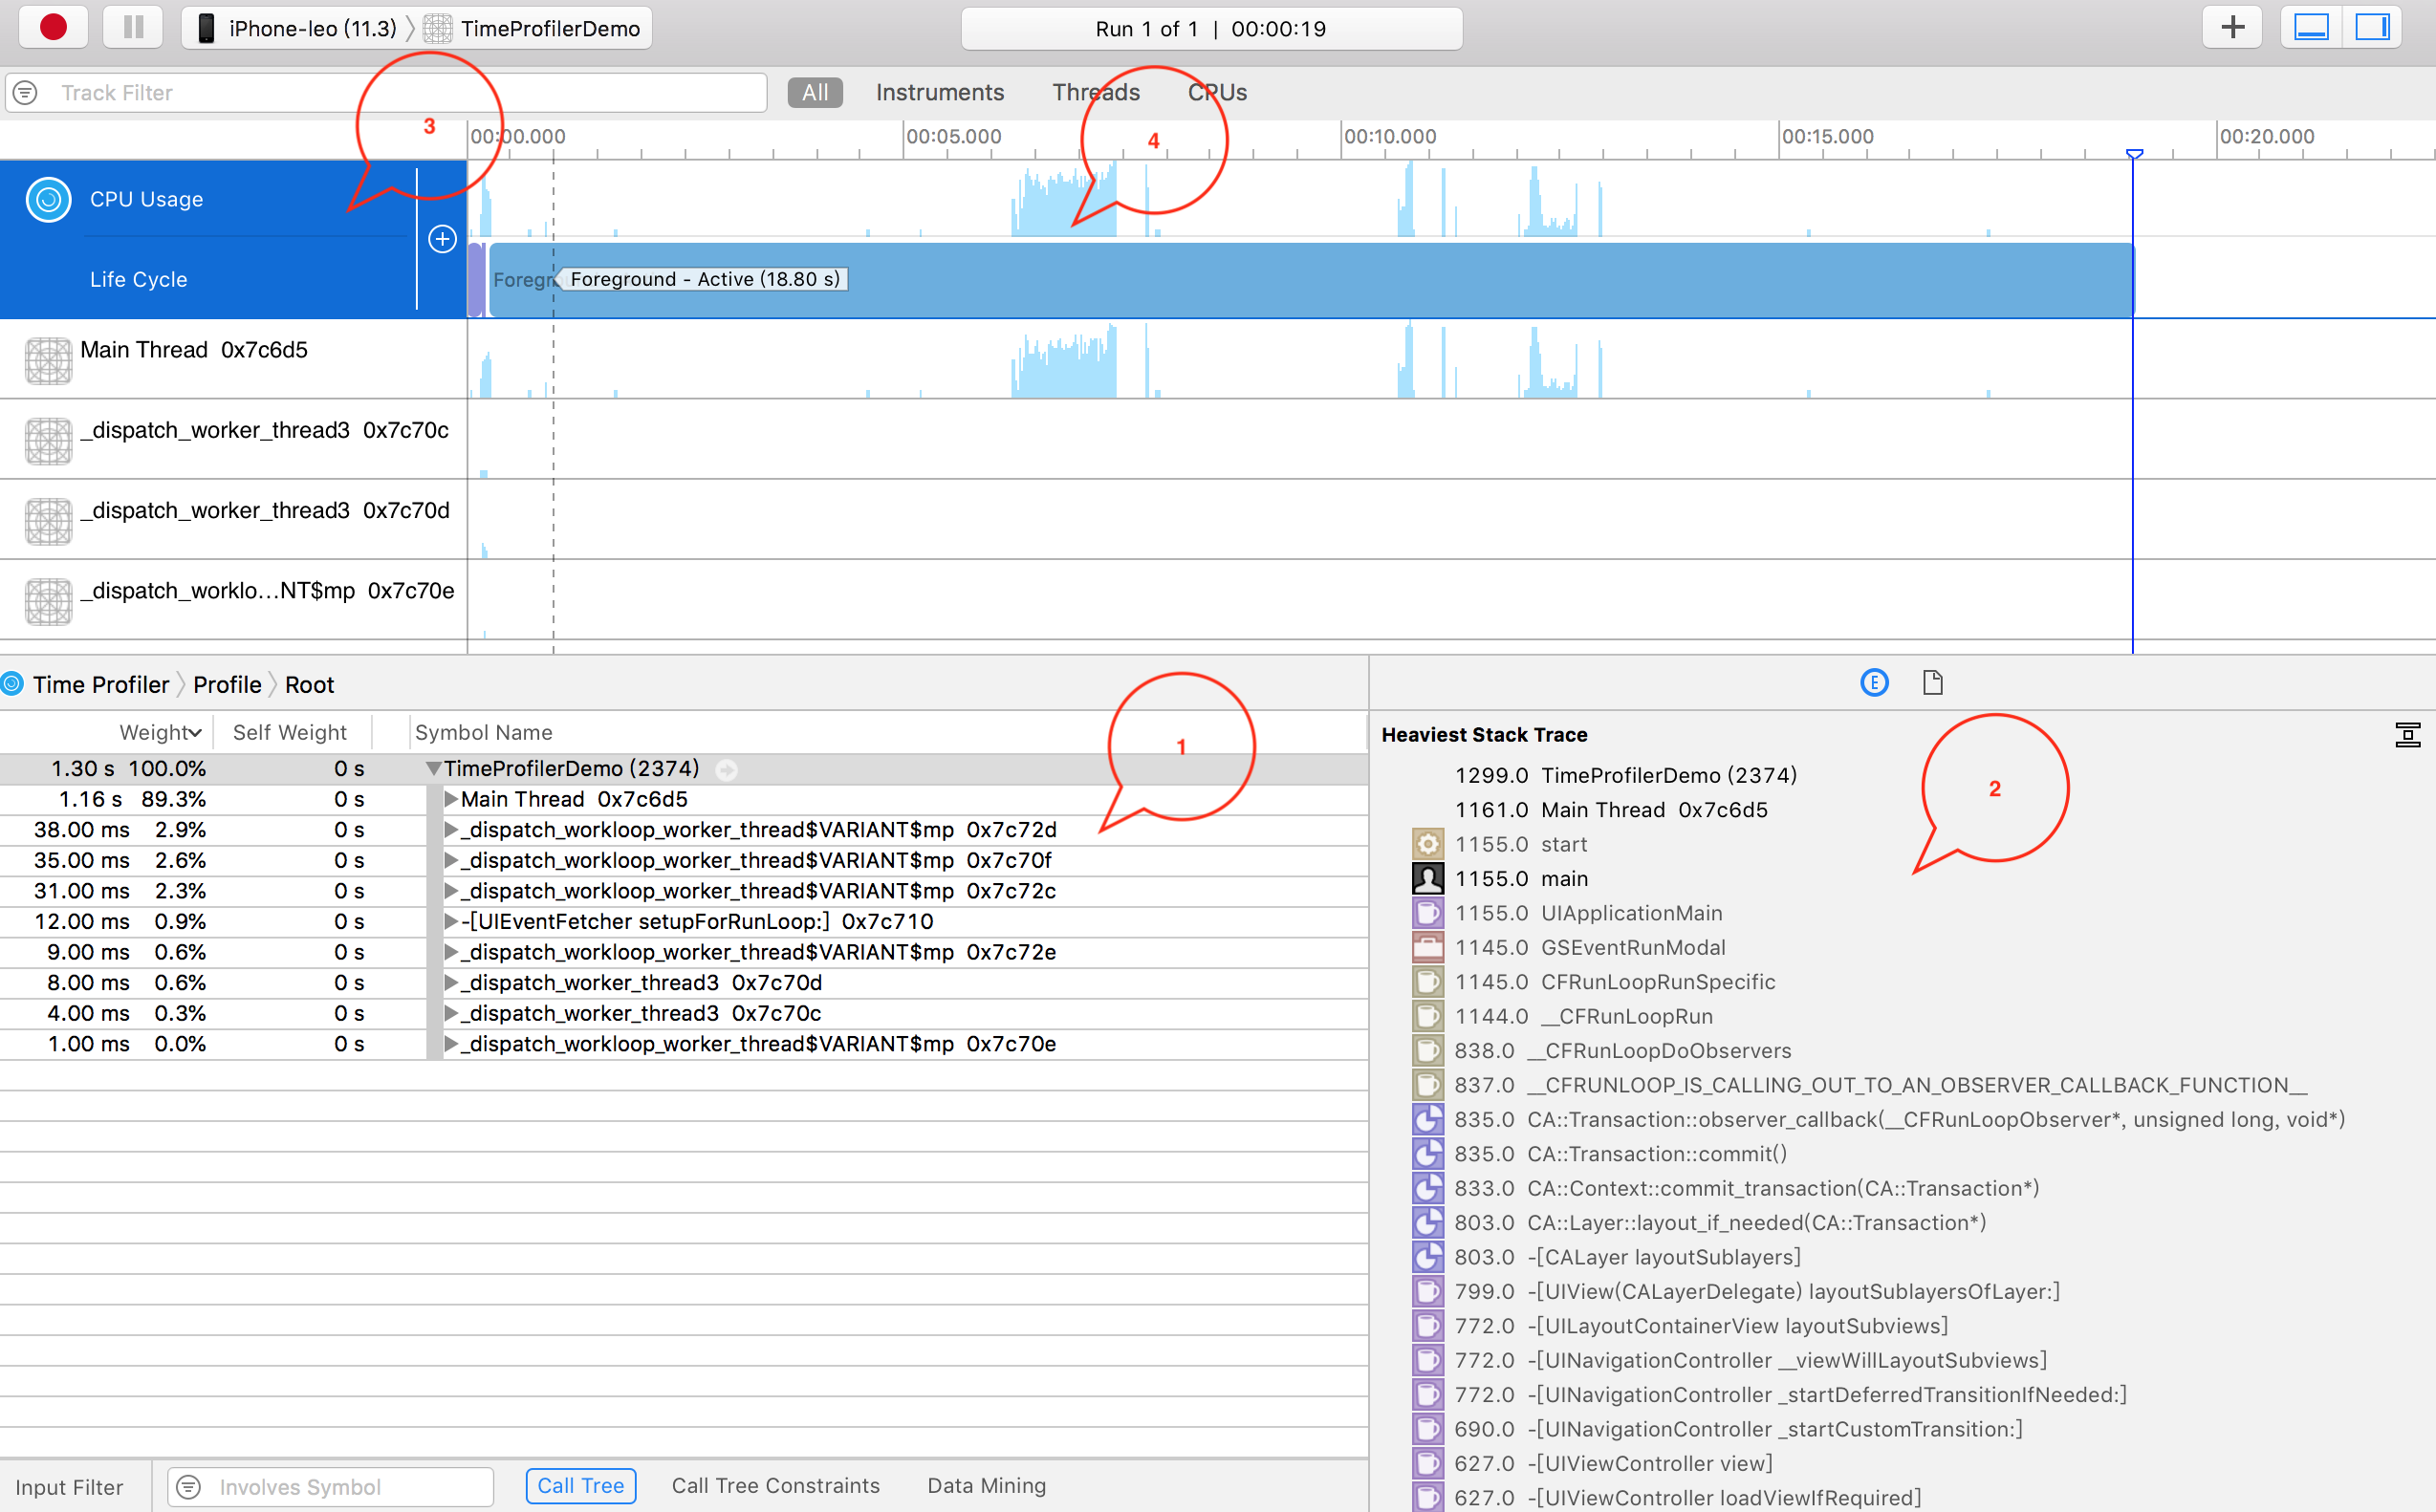
Task: Sort by the Weight column header
Action: click(160, 732)
